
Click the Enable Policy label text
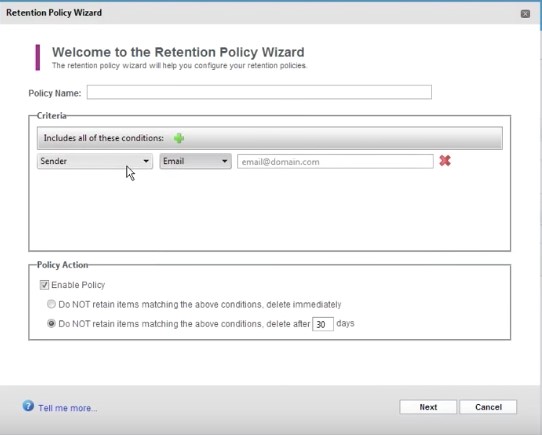[78, 285]
